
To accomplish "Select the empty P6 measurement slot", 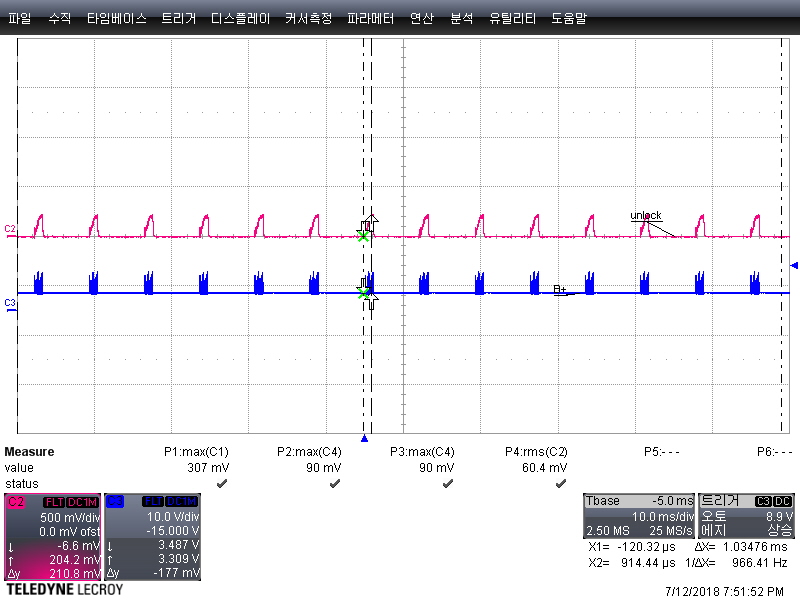I will (774, 452).
